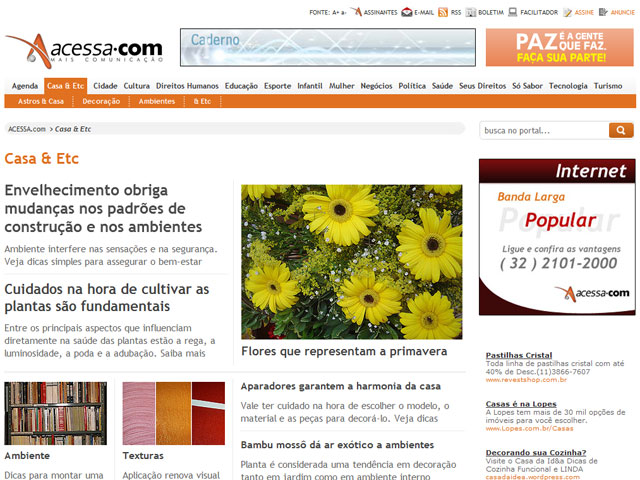640x480 pixels.
Task: Select the Tecnologia menu item
Action: point(568,86)
